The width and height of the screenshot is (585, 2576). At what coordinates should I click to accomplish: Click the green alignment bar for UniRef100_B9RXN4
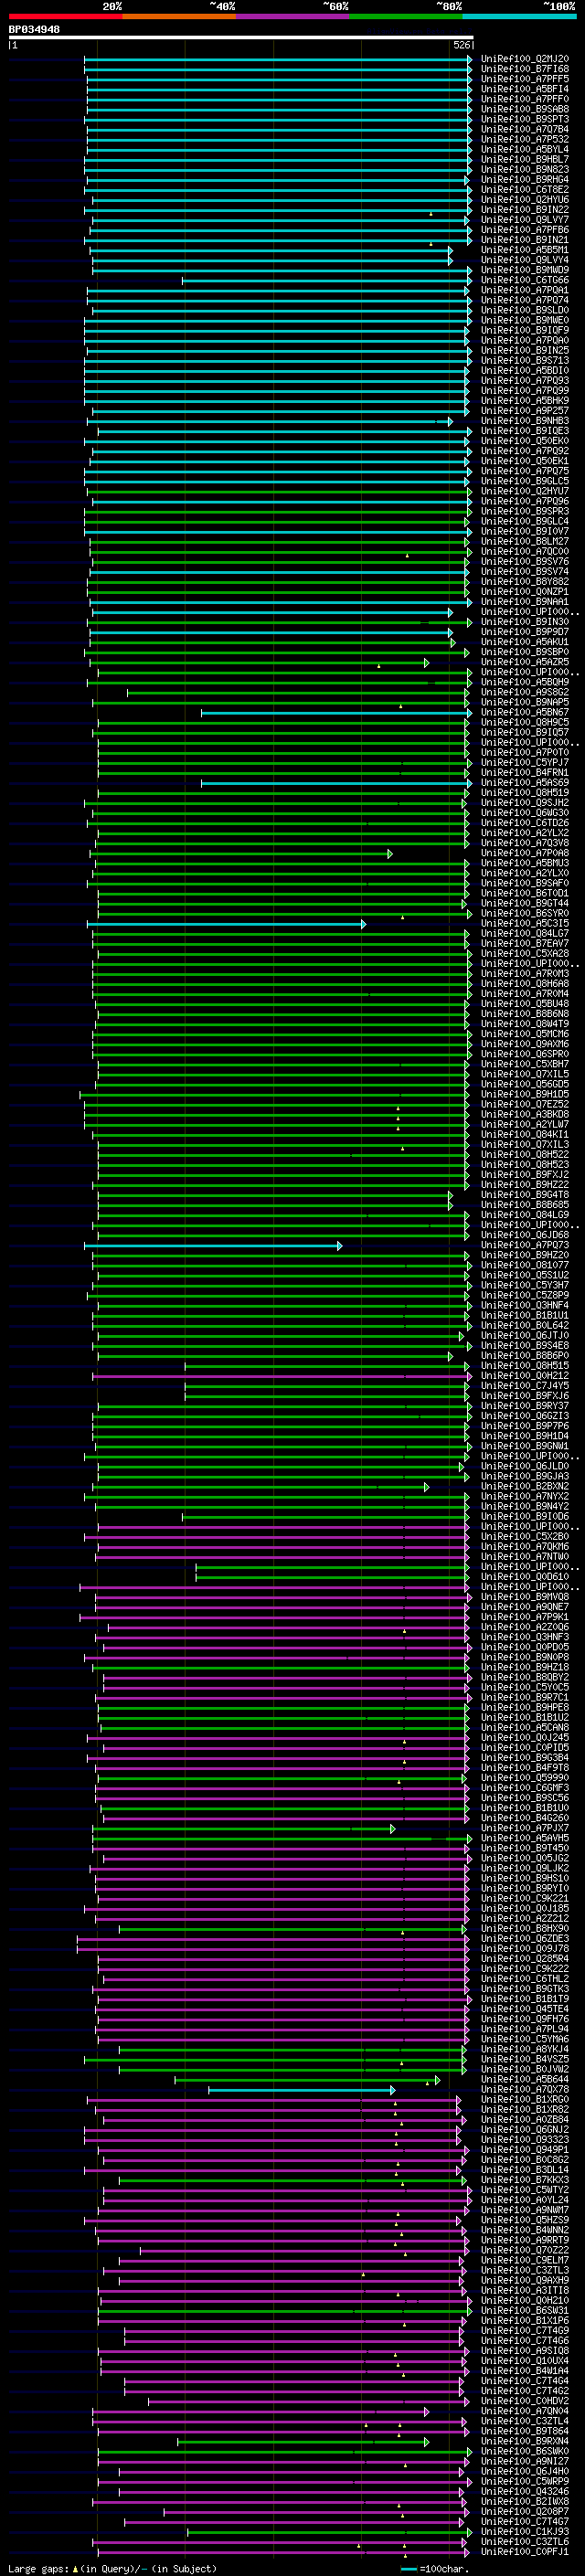(x=304, y=2441)
